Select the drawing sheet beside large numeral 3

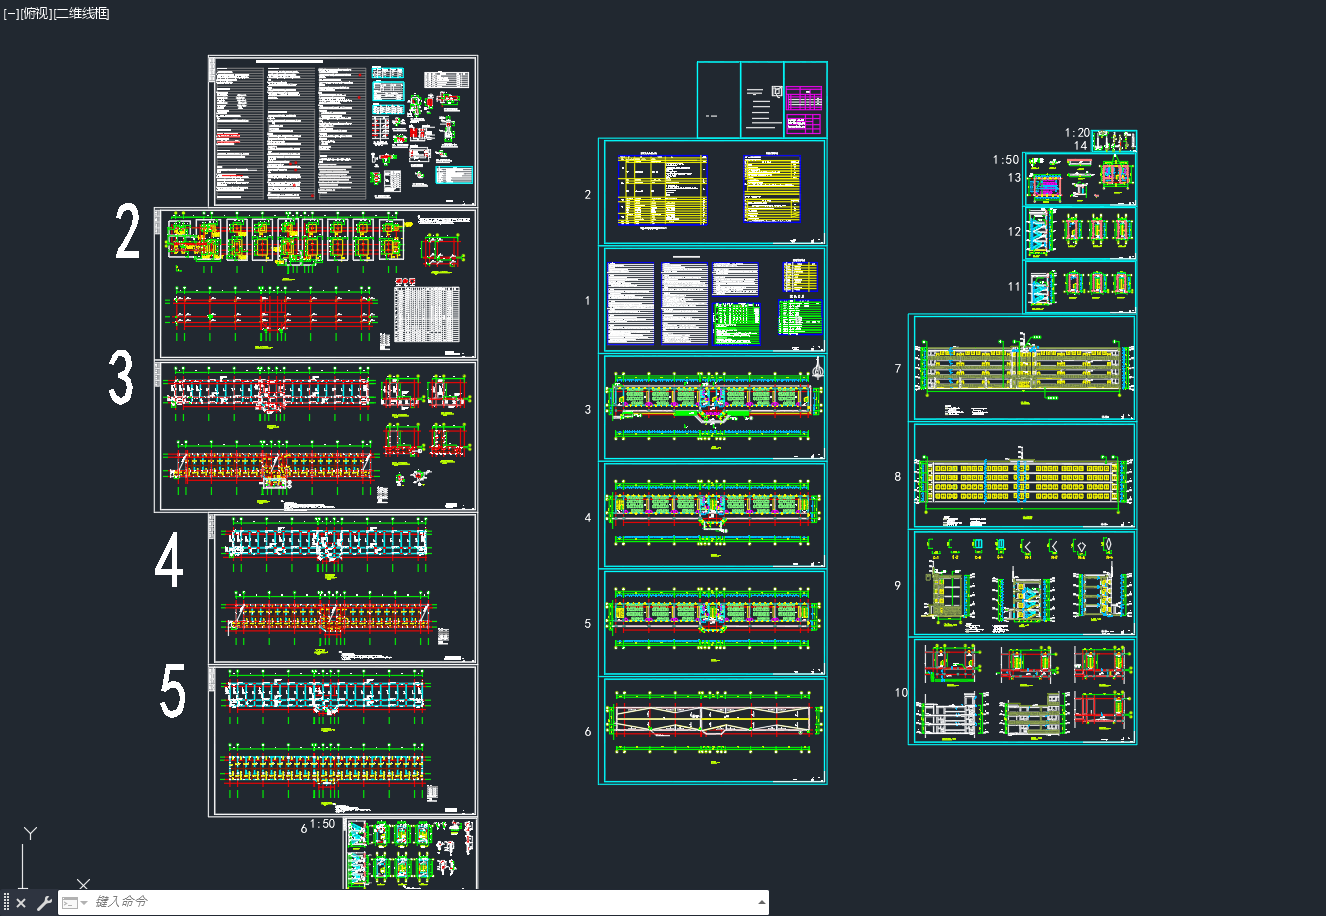point(316,437)
